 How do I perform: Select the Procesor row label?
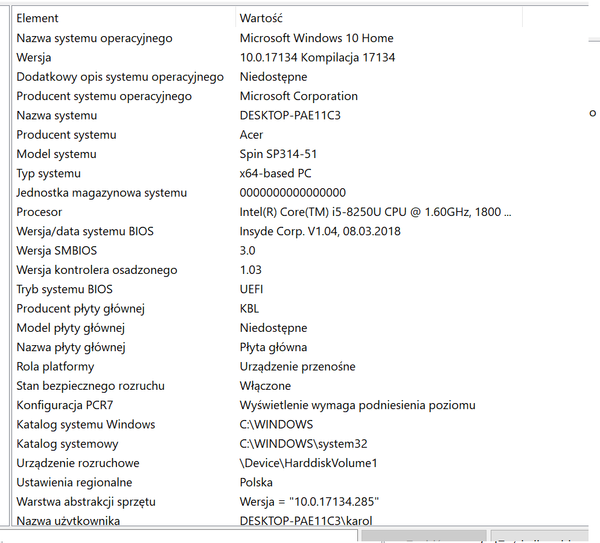pos(39,212)
